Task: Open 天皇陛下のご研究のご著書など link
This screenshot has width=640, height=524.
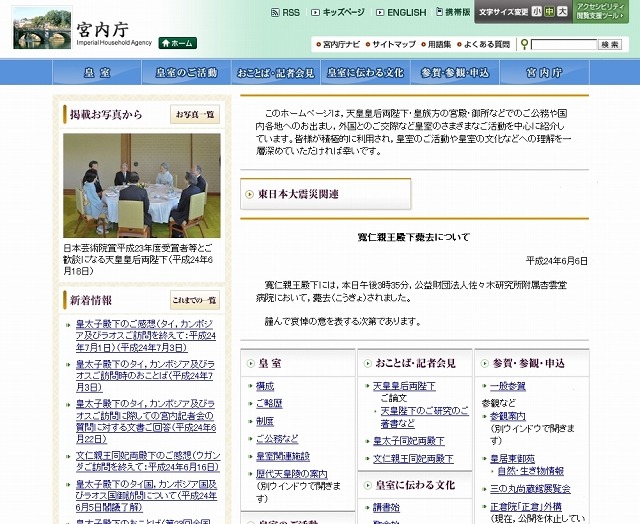Action: click(424, 417)
